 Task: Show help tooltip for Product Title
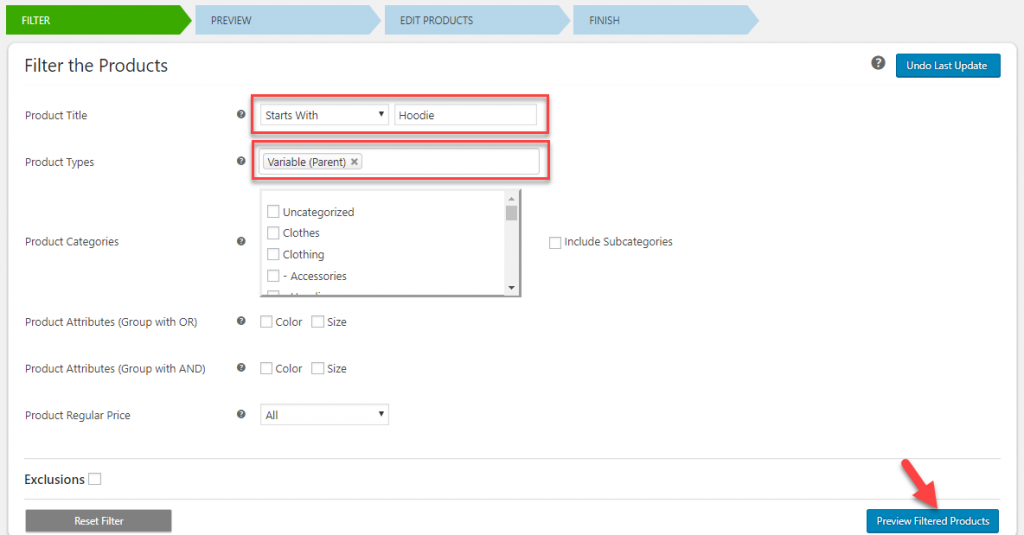(241, 114)
